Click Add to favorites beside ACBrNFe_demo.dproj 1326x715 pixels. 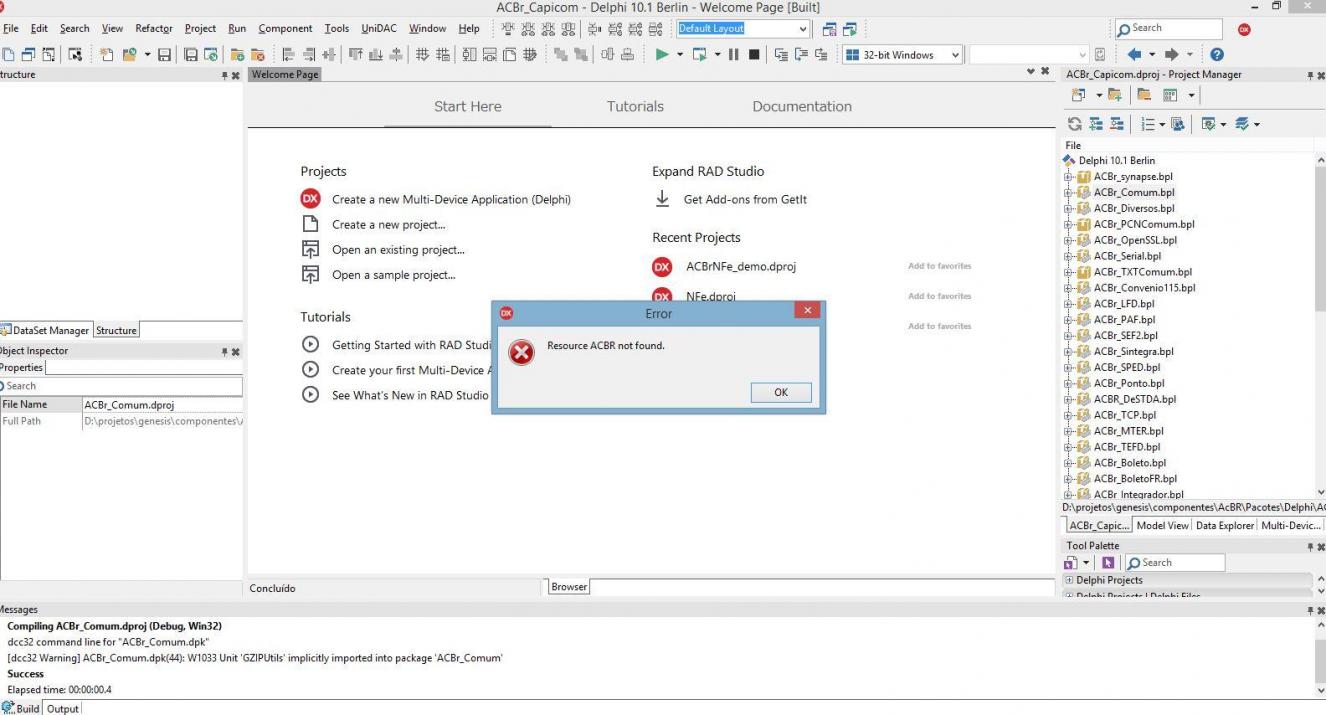pyautogui.click(x=939, y=266)
